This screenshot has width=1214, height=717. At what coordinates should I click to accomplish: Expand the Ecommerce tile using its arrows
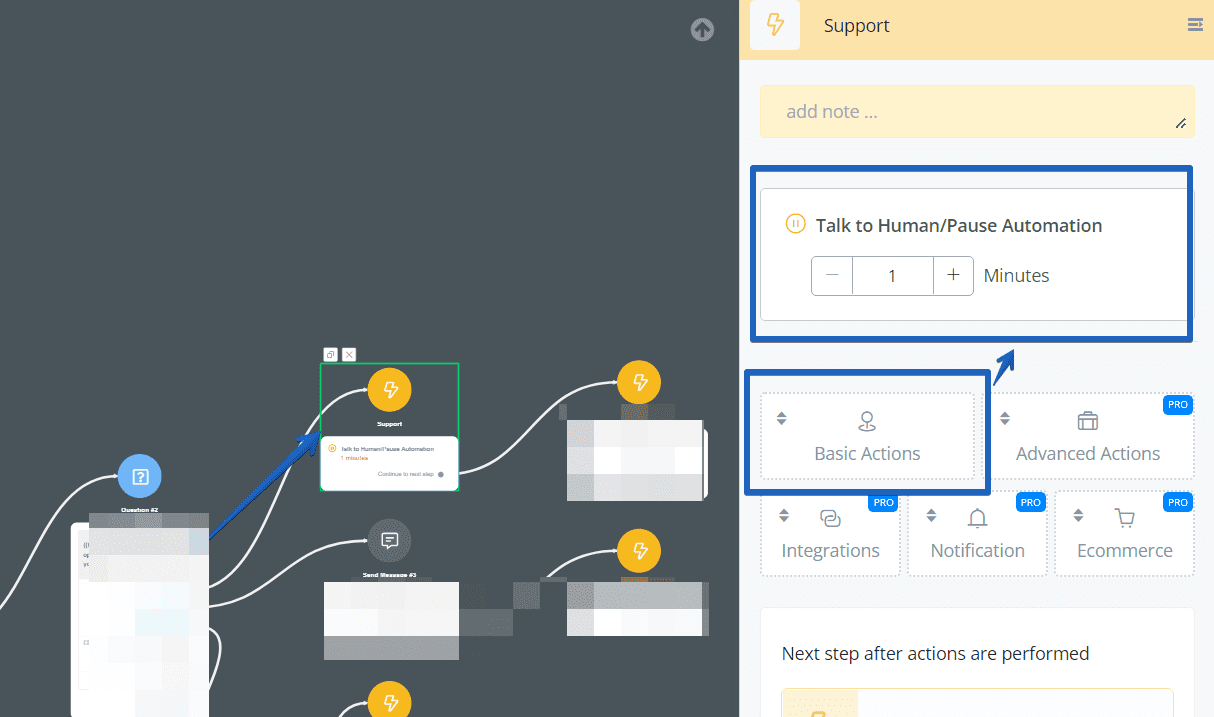(x=1078, y=515)
